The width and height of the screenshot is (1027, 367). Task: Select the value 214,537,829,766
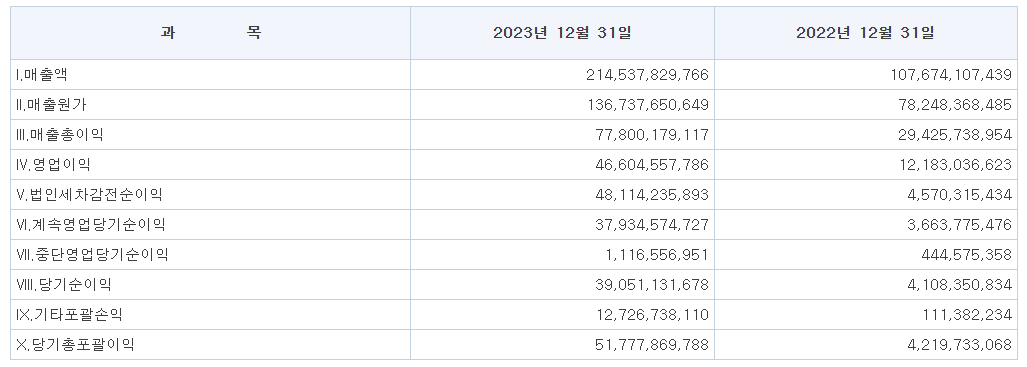647,75
